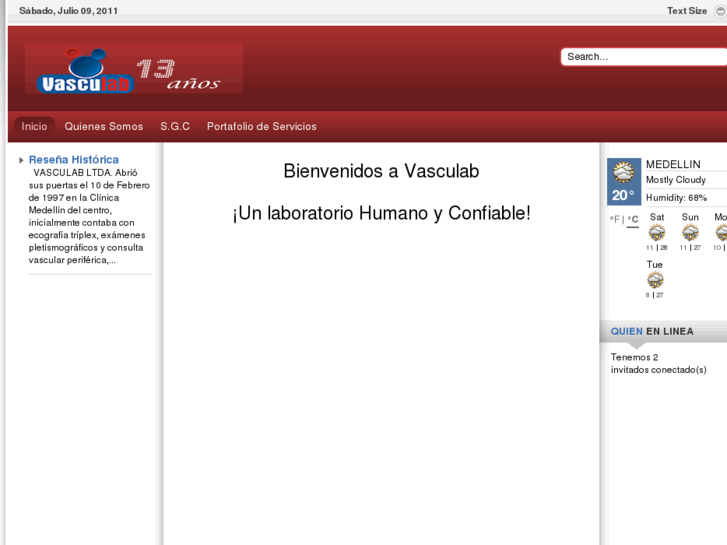Click the Bienvenidos a Vasculab heading
The width and height of the screenshot is (727, 545).
pyautogui.click(x=381, y=171)
